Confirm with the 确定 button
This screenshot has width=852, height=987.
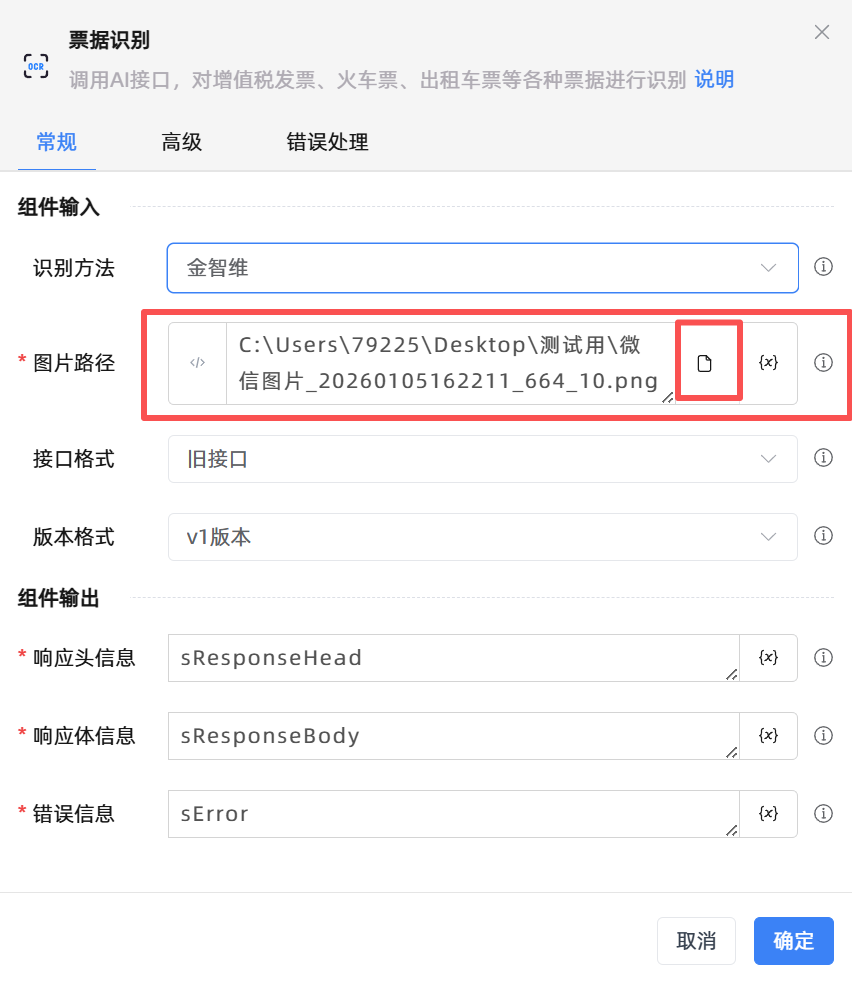click(793, 941)
